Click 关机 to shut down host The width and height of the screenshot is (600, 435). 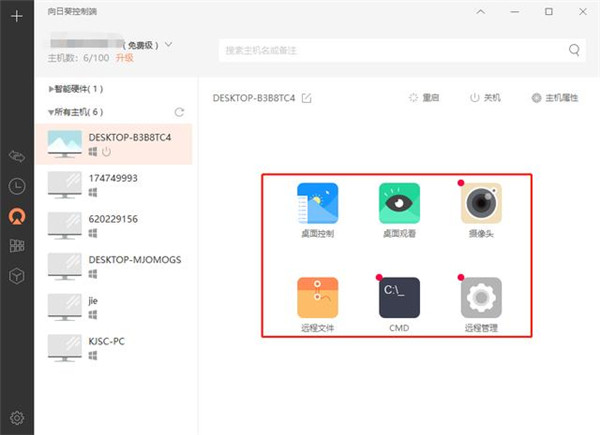point(485,98)
